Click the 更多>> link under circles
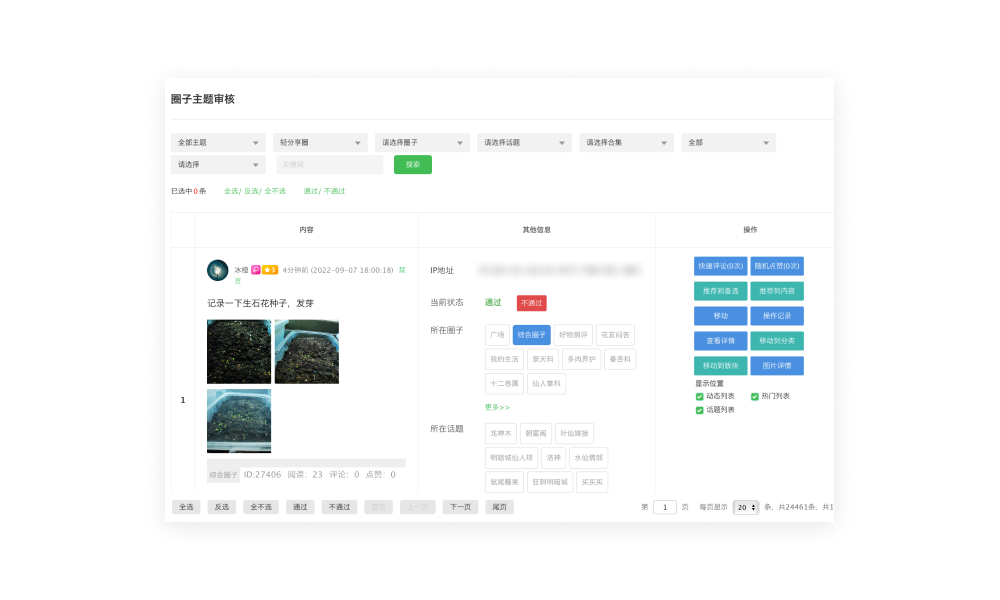The image size is (1000, 600). (497, 407)
